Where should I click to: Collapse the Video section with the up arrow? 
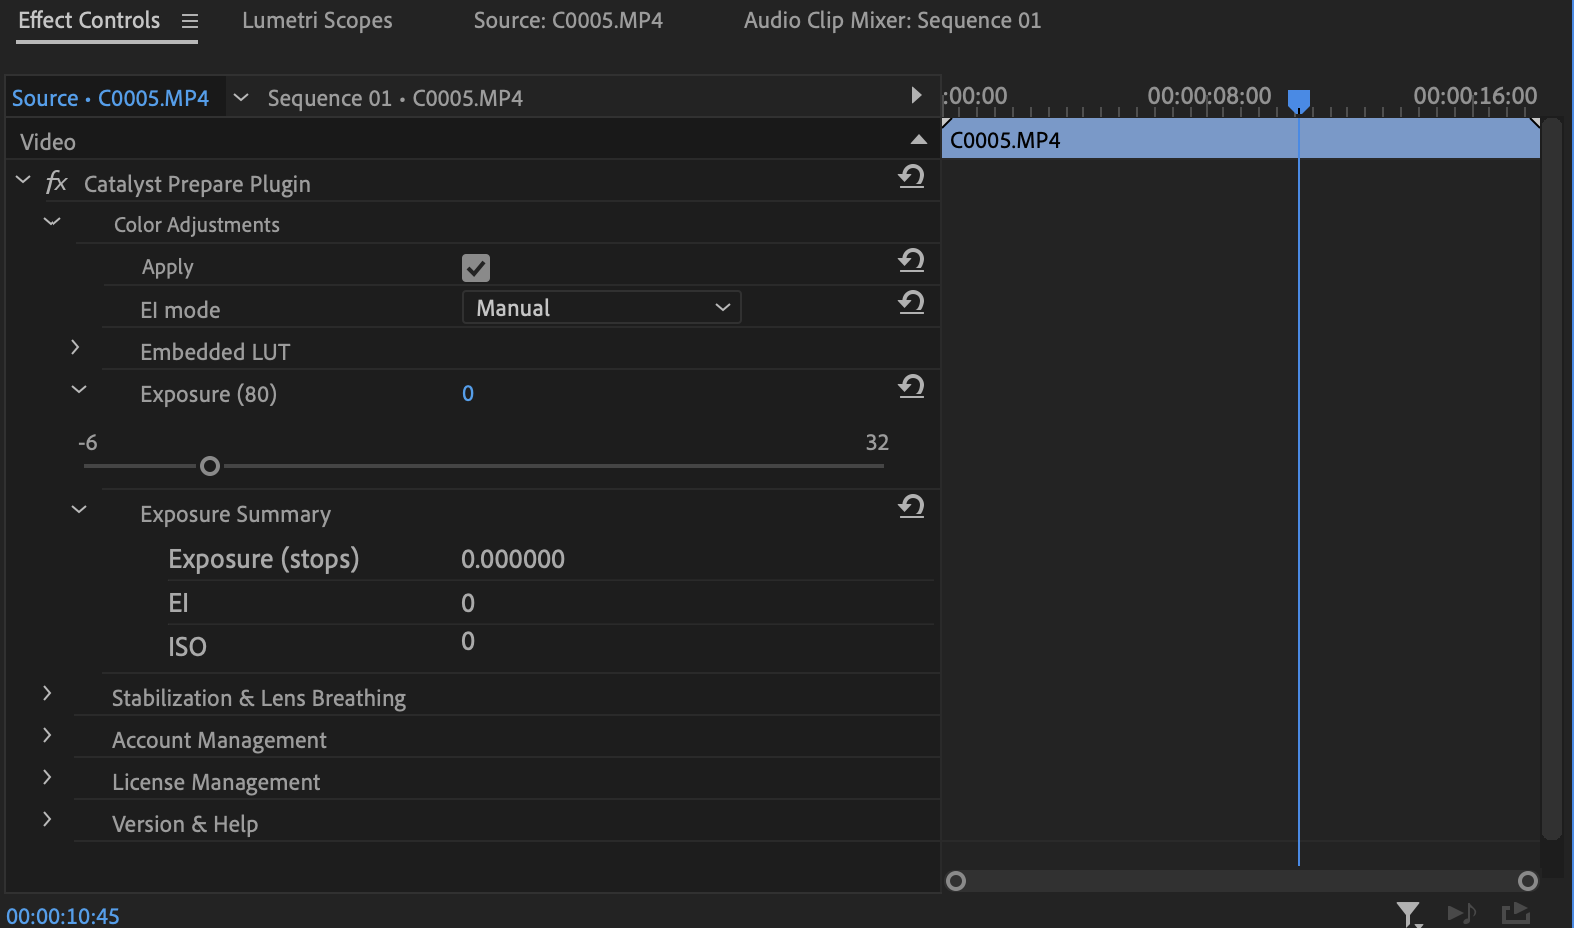coord(918,140)
